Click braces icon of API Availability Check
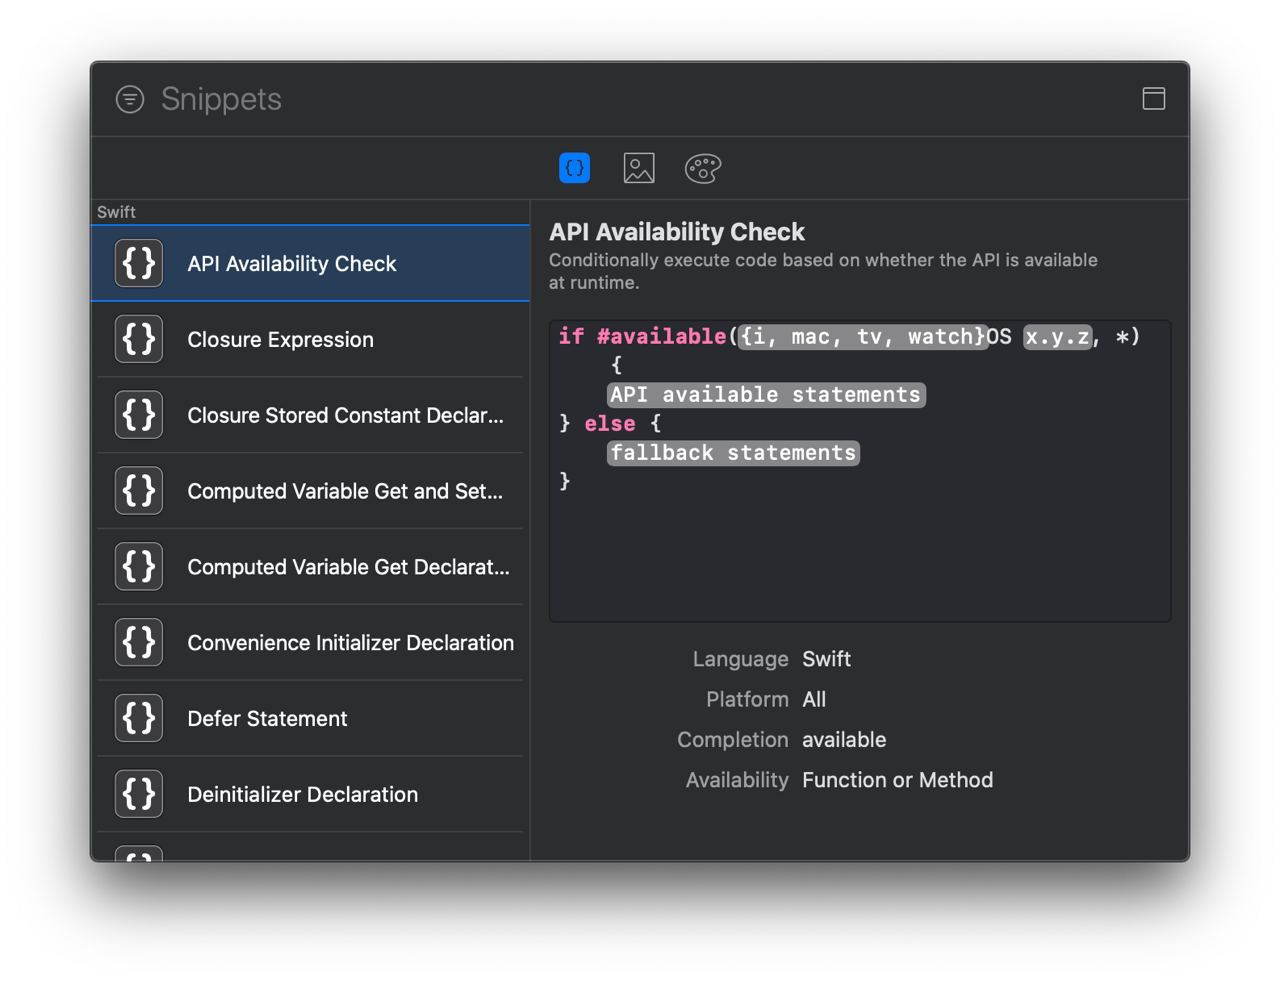 pos(139,264)
